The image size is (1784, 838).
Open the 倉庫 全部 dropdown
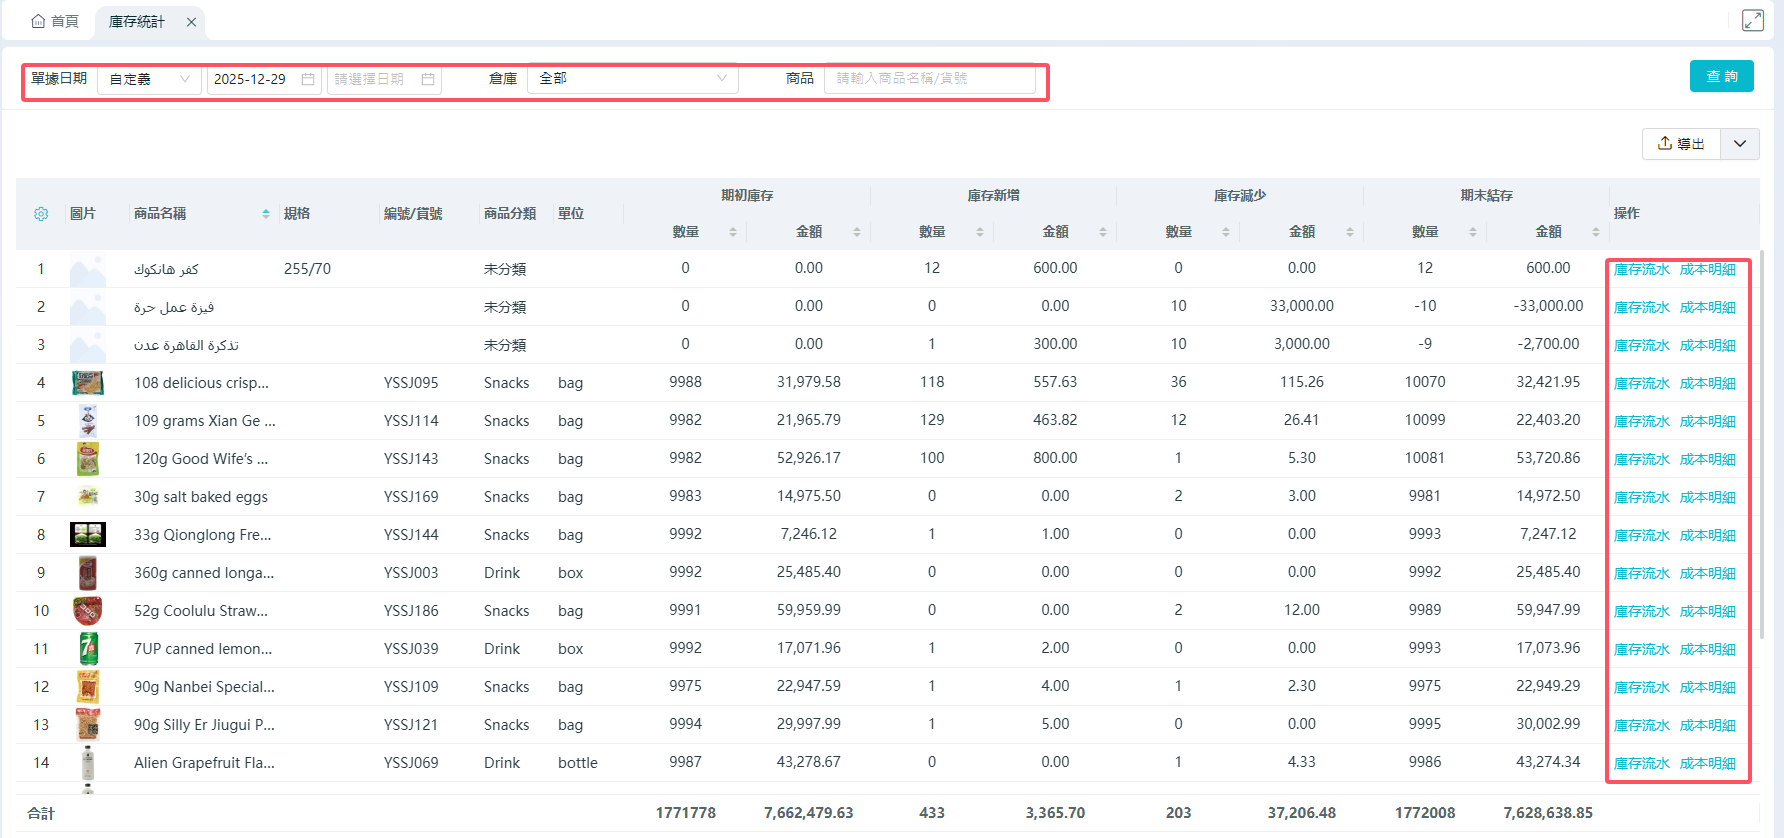[632, 79]
